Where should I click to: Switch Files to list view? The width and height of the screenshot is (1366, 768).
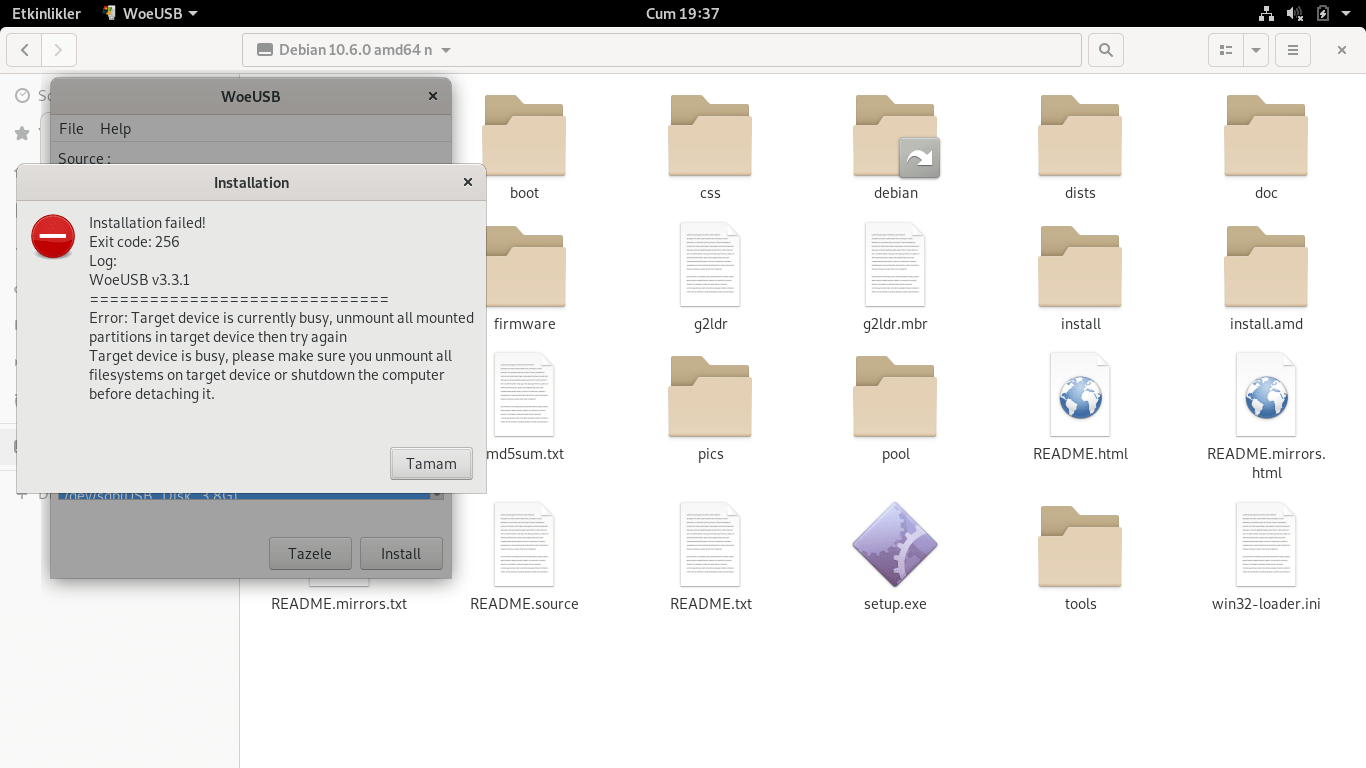tap(1225, 50)
